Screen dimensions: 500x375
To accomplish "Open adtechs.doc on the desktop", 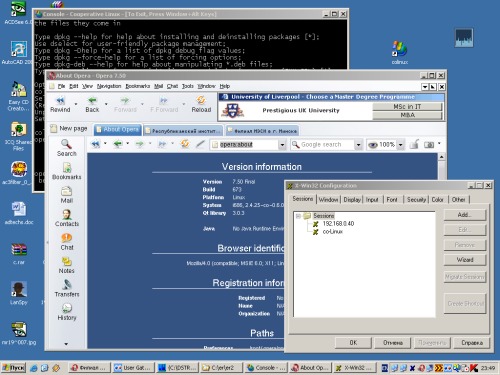I will coord(19,213).
